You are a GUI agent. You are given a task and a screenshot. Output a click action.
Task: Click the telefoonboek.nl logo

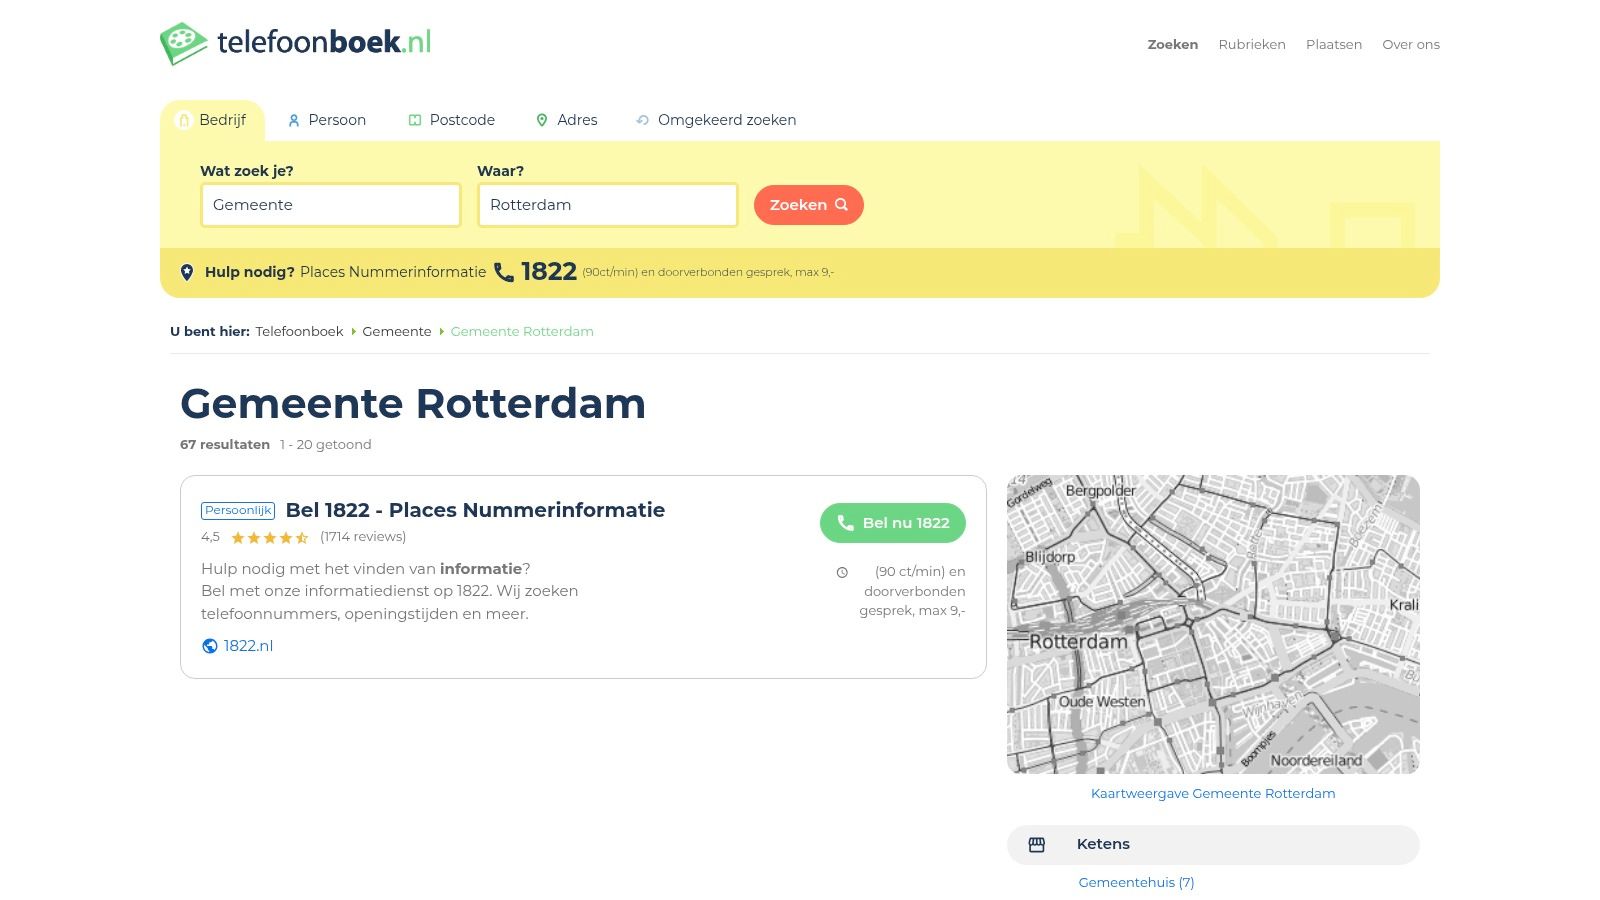tap(295, 43)
